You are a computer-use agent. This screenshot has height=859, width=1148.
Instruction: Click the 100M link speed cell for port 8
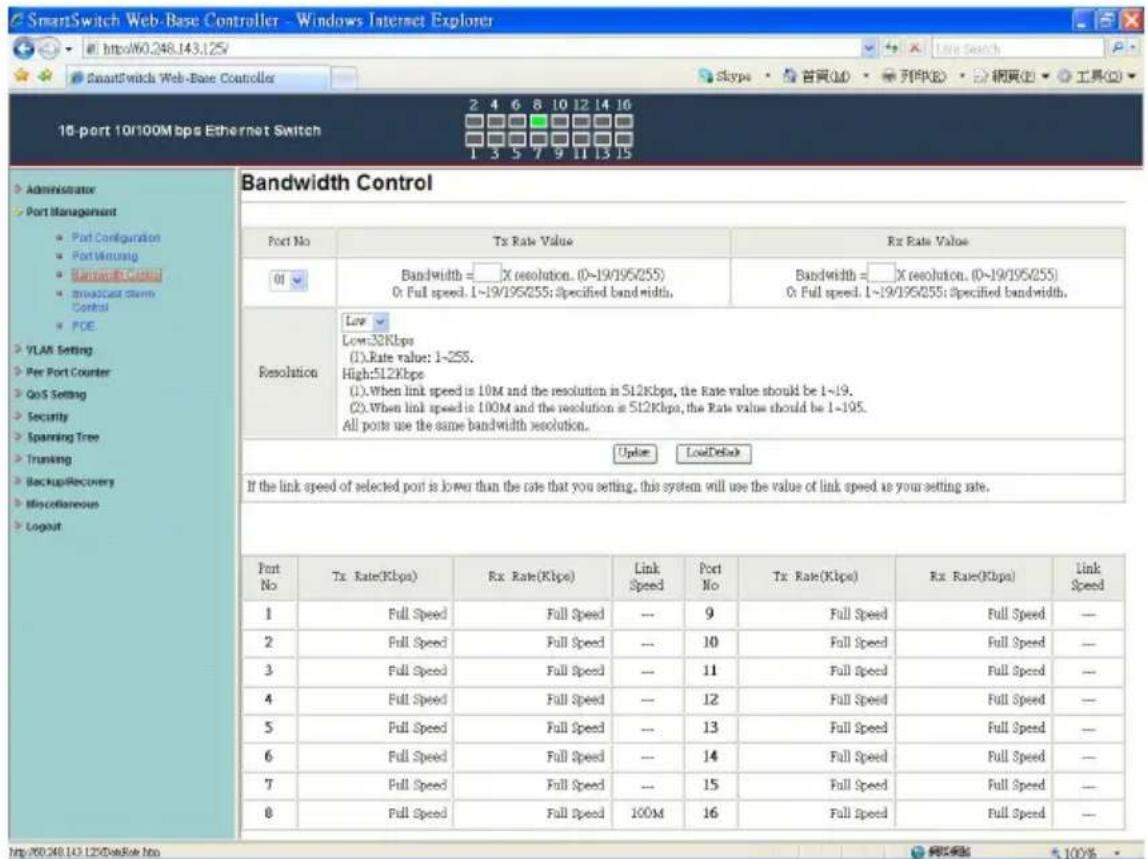647,814
